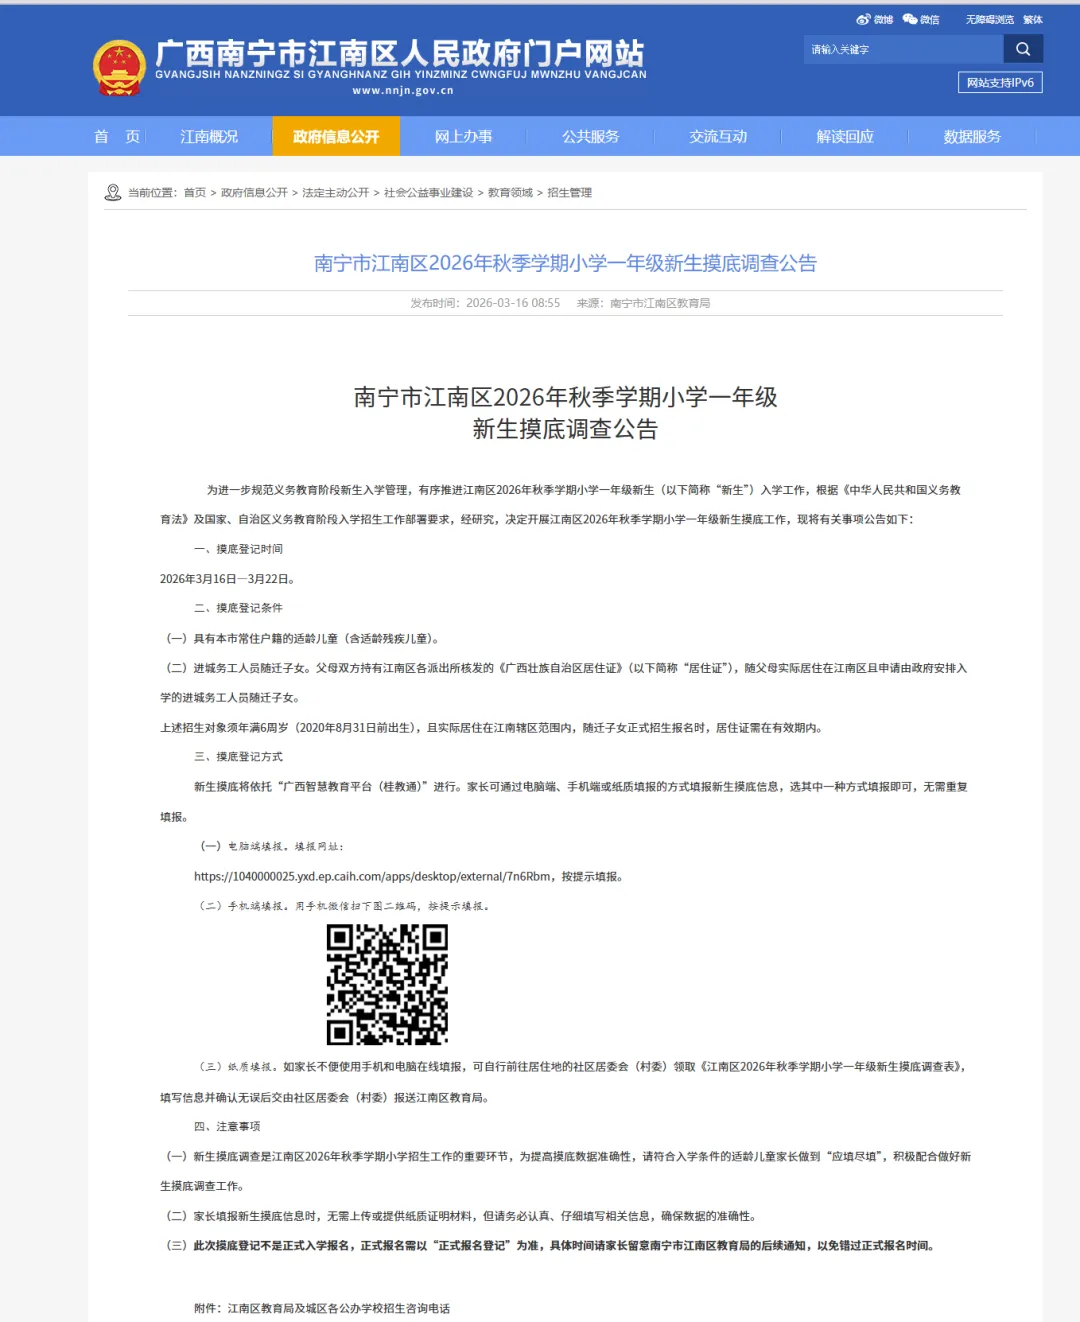Click the publish time 2026-03-16 08:55

pyautogui.click(x=513, y=303)
